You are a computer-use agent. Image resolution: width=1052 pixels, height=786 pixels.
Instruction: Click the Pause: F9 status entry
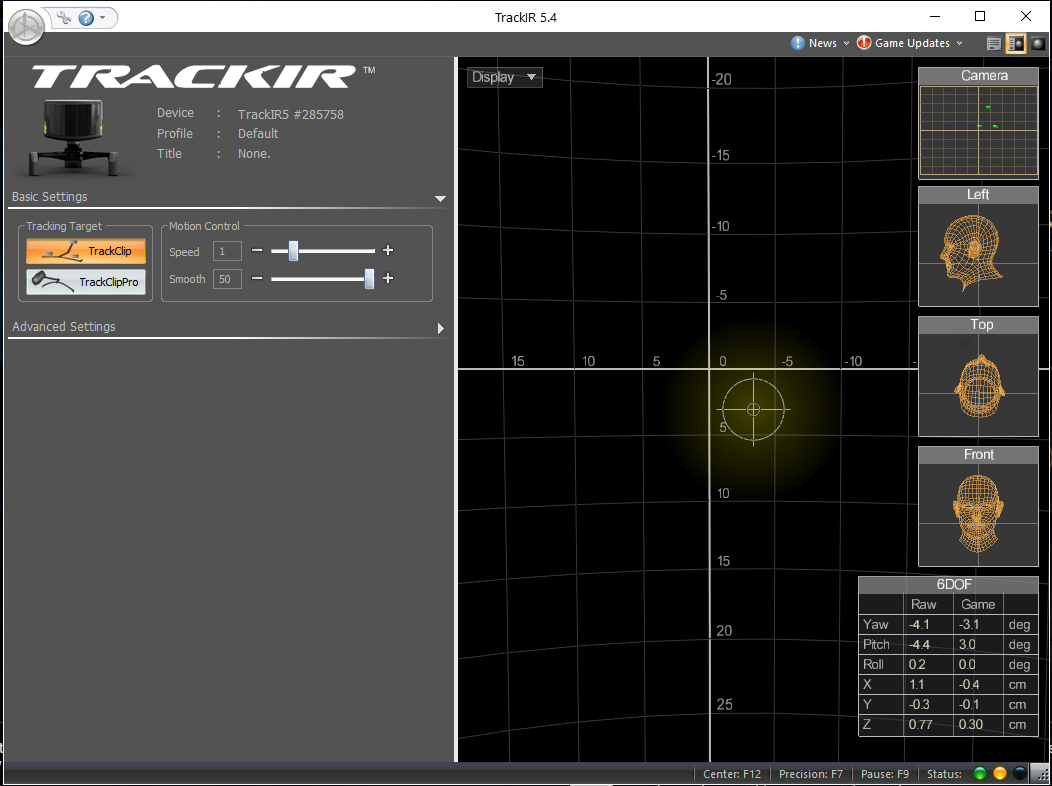[x=885, y=774]
